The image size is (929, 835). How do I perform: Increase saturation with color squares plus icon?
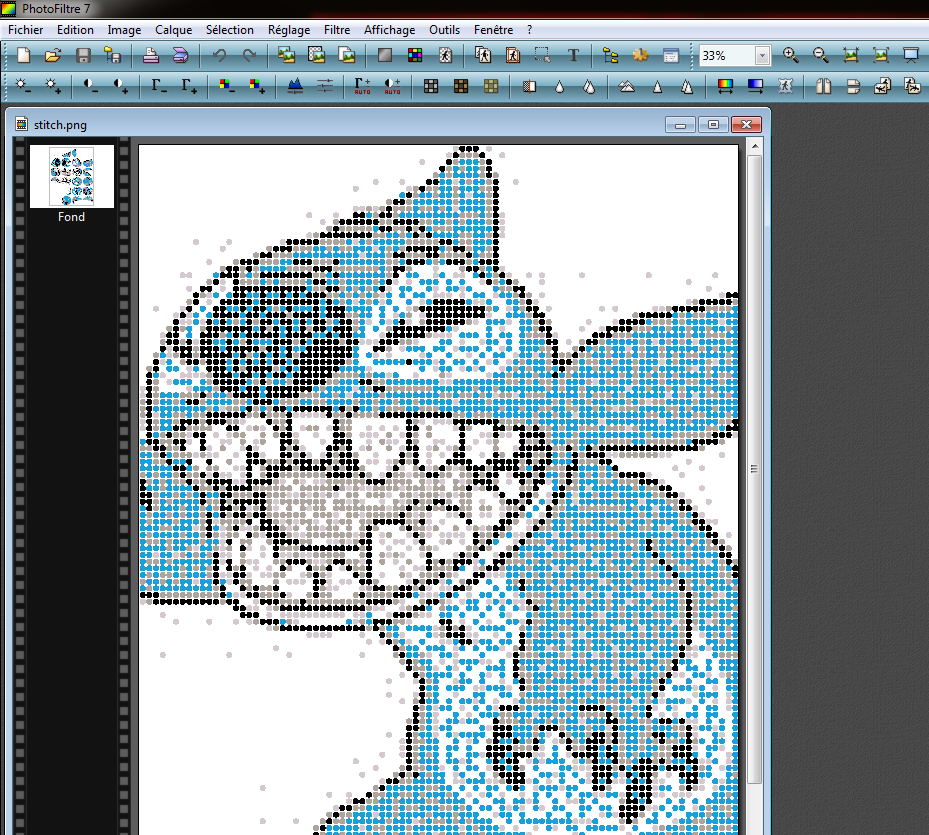point(257,87)
